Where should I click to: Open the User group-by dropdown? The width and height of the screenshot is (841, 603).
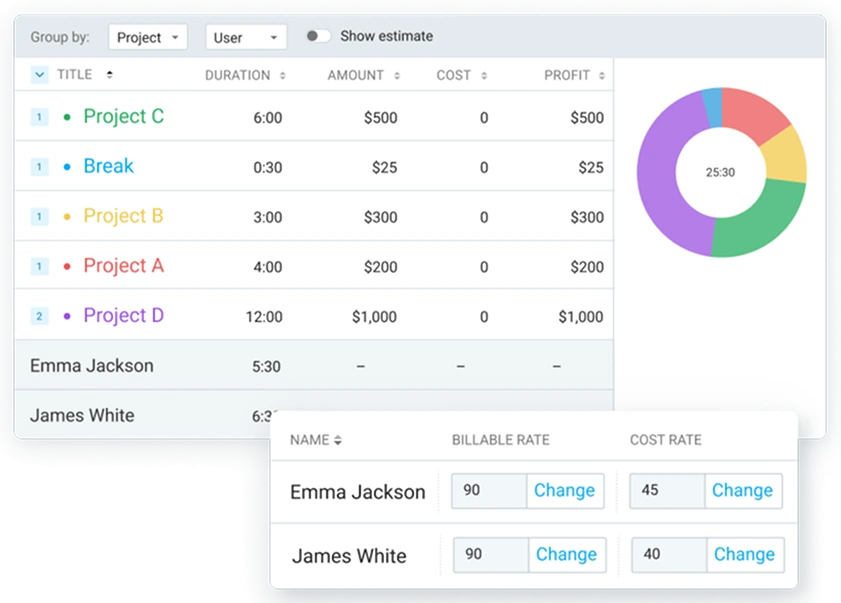246,37
